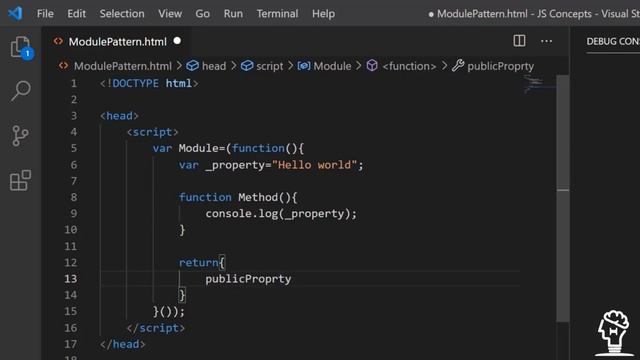The width and height of the screenshot is (640, 360).
Task: Click line number 5 in the gutter
Action: coord(73,148)
